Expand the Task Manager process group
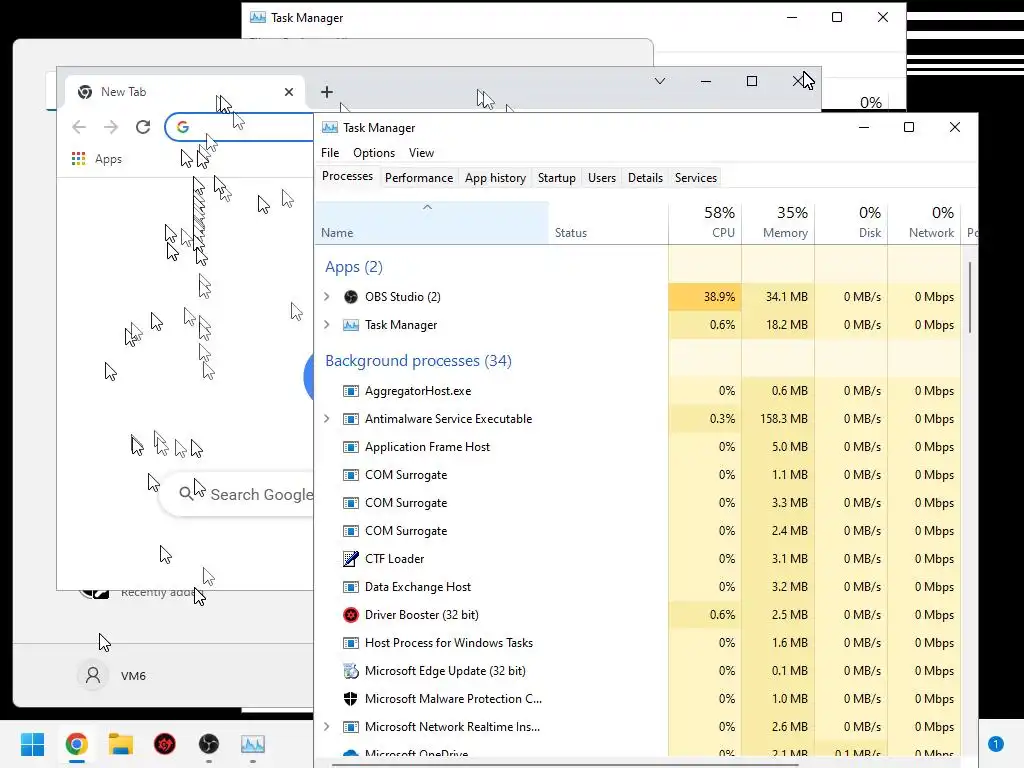 (x=327, y=325)
